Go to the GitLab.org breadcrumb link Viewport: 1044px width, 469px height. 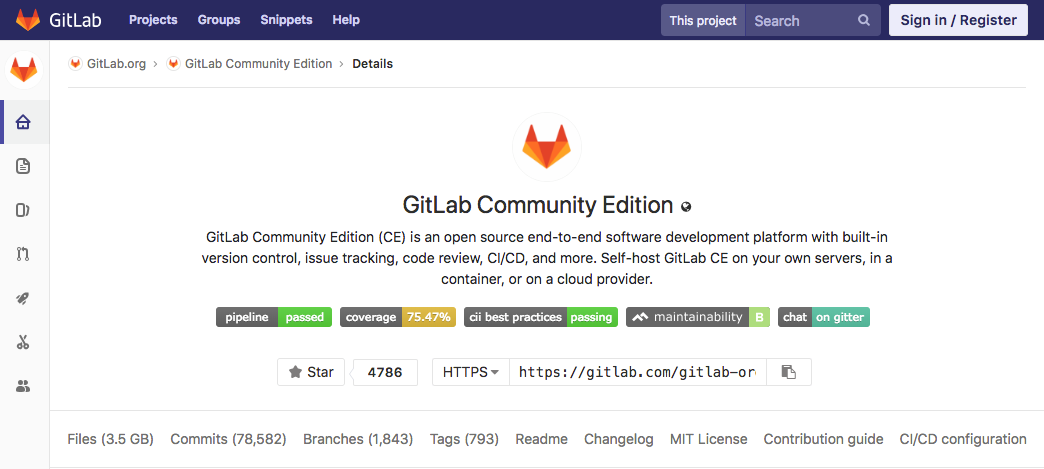tap(117, 64)
